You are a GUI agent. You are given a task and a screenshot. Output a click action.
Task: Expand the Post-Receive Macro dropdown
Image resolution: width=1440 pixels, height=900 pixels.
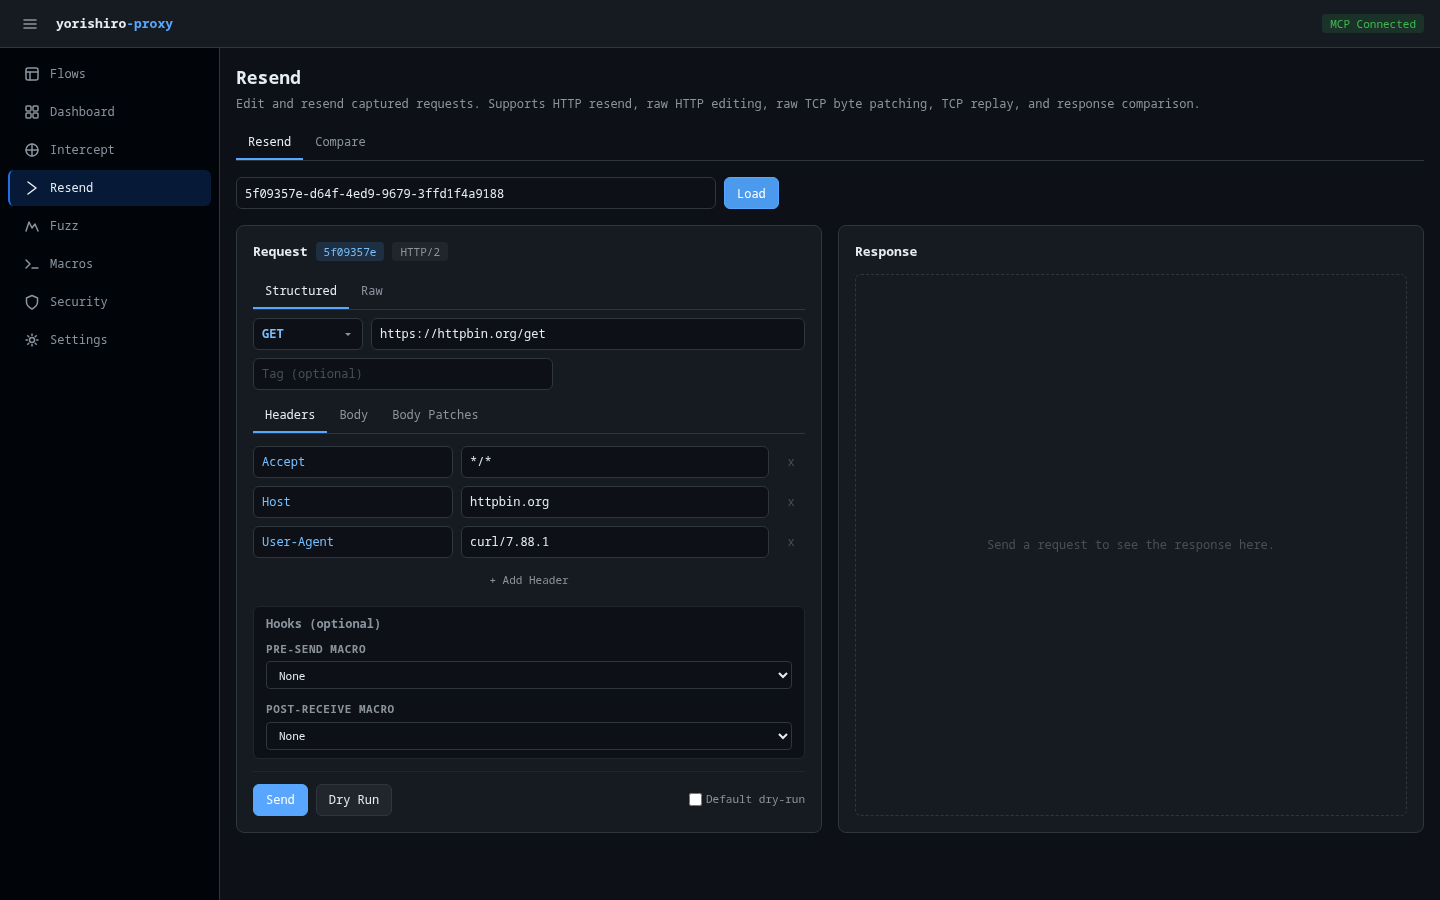pyautogui.click(x=528, y=736)
